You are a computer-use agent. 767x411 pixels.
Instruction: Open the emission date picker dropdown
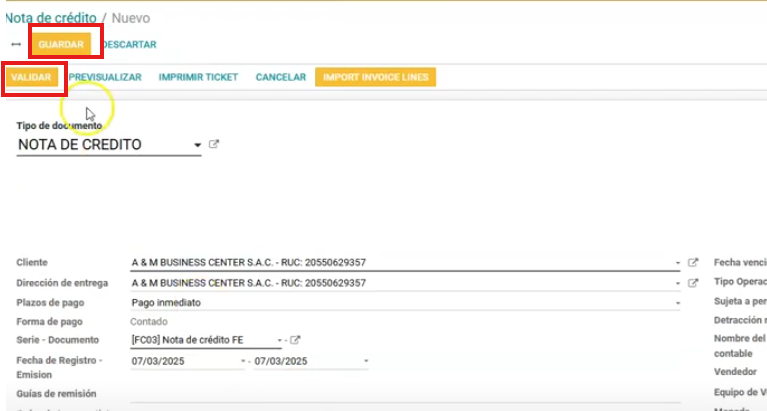[365, 361]
